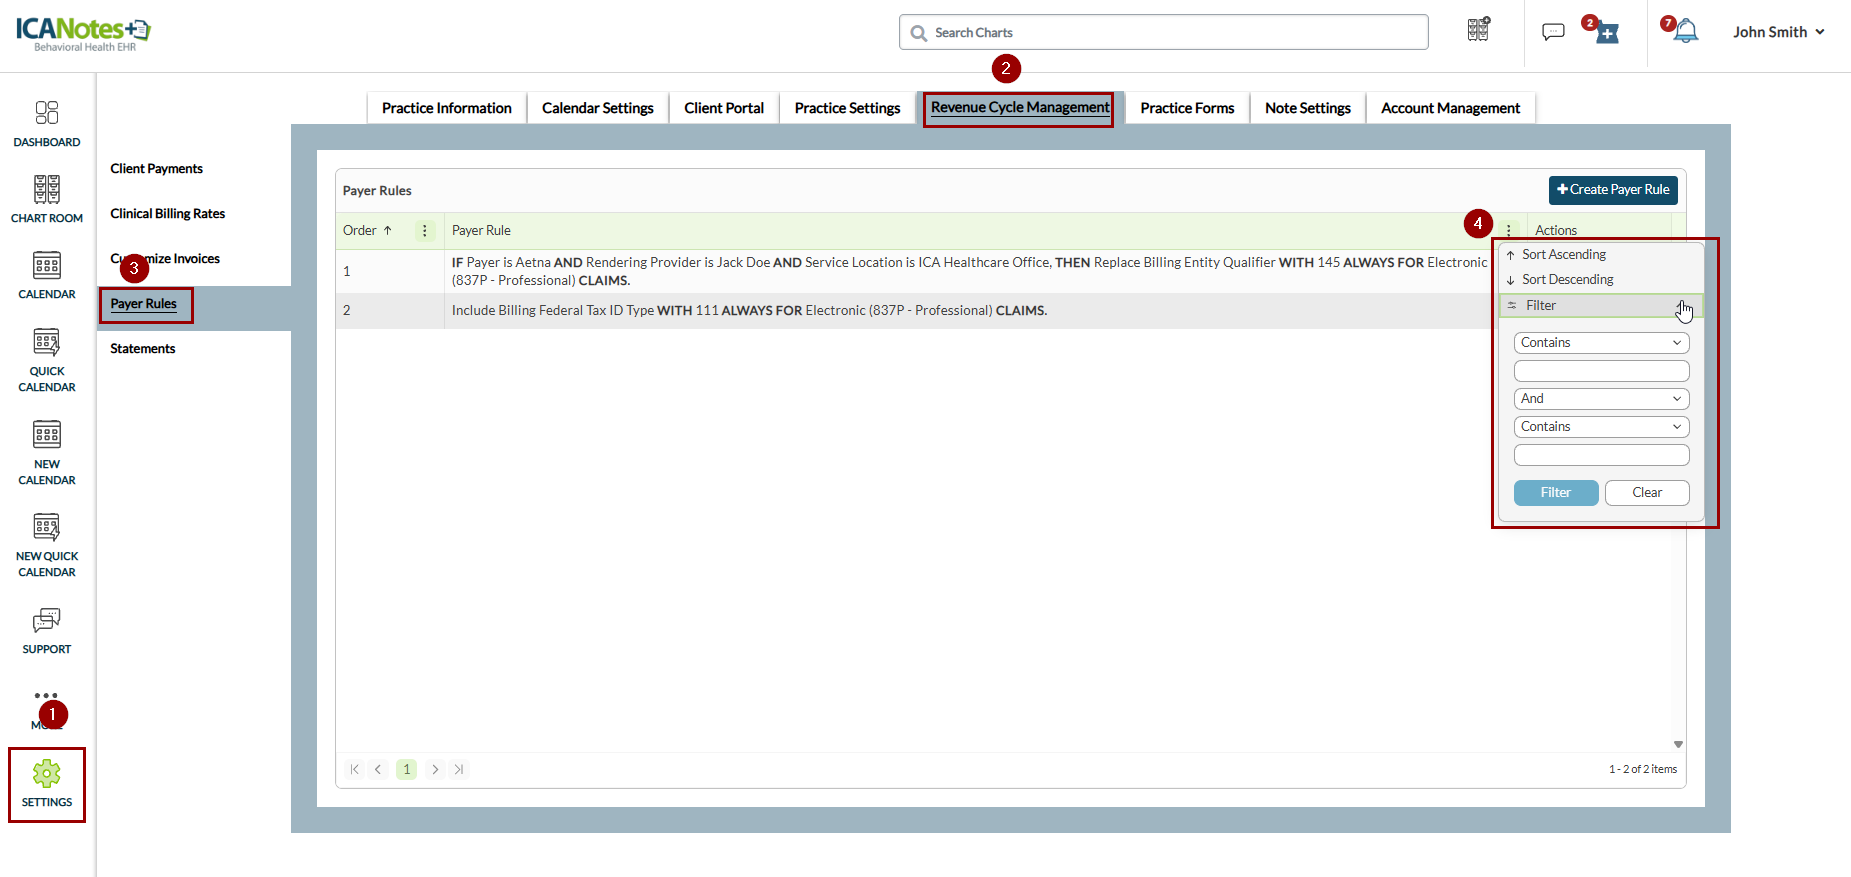Viewport: 1851px width, 877px height.
Task: Click the notifications bell icon
Action: coord(1686,32)
